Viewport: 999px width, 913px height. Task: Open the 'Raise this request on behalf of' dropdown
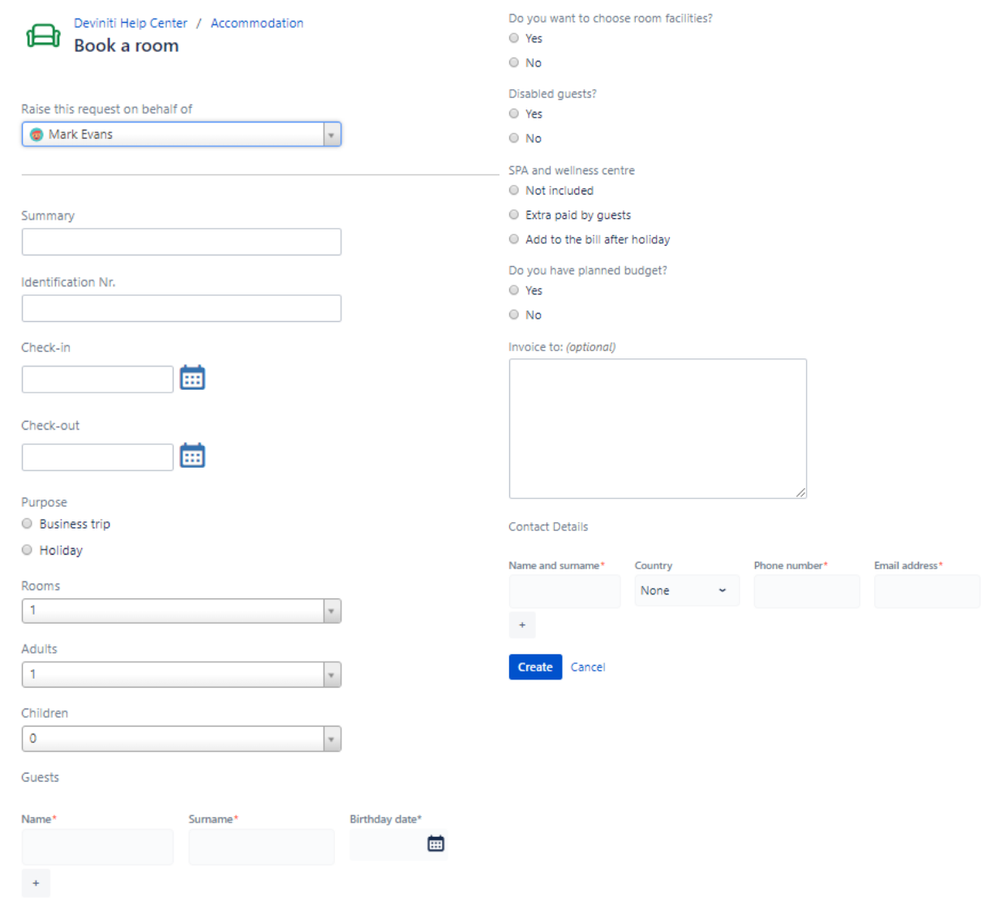coord(331,133)
